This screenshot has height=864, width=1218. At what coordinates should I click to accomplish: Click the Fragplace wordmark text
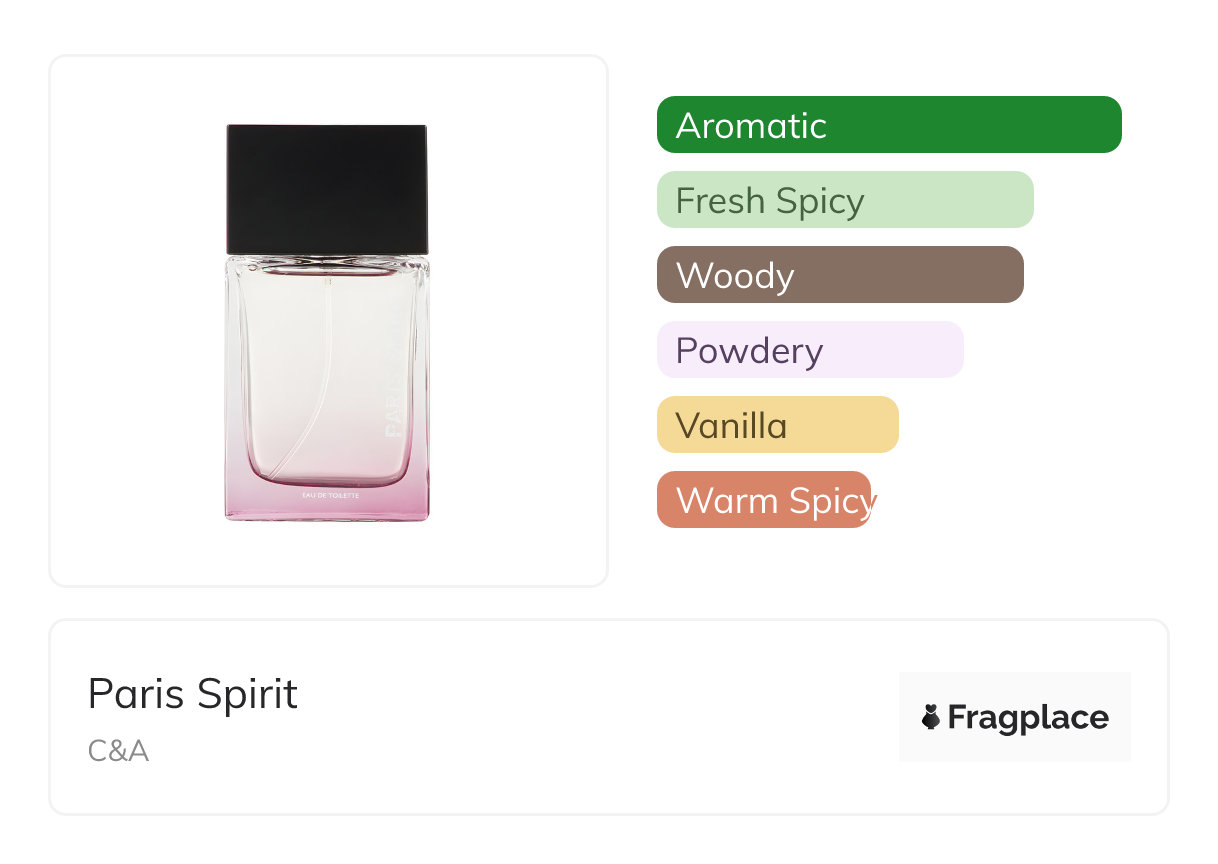click(1028, 718)
